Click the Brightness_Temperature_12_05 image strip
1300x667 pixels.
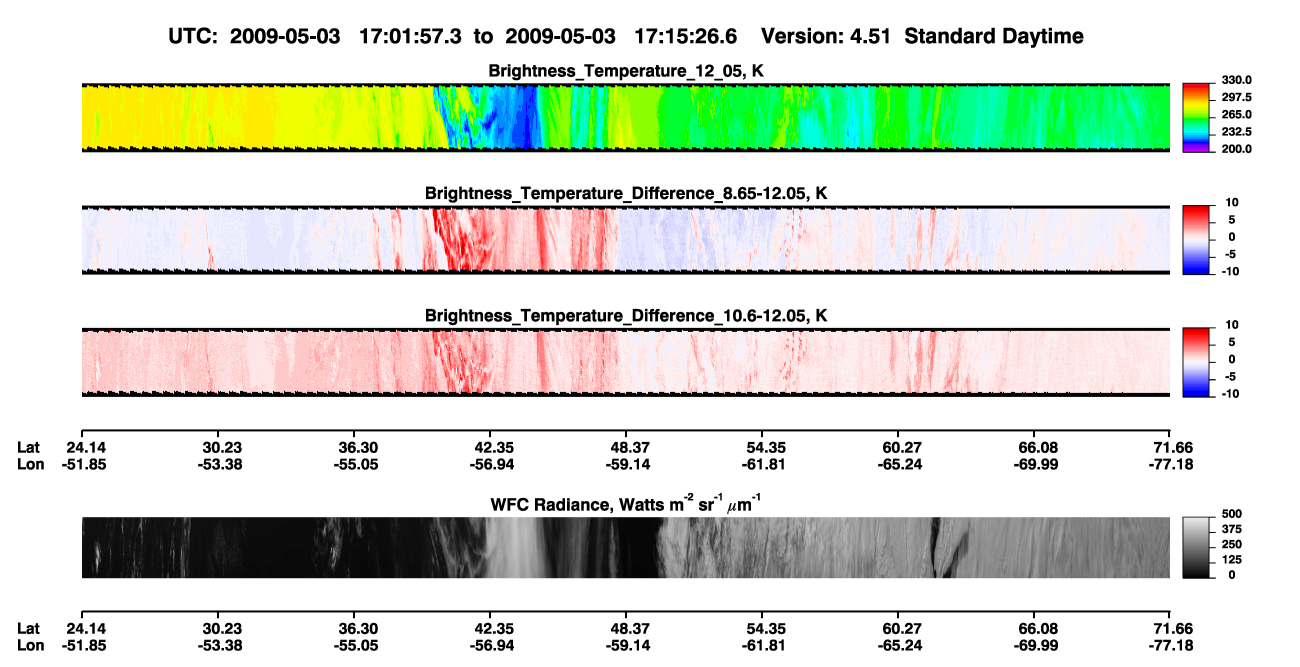[625, 117]
